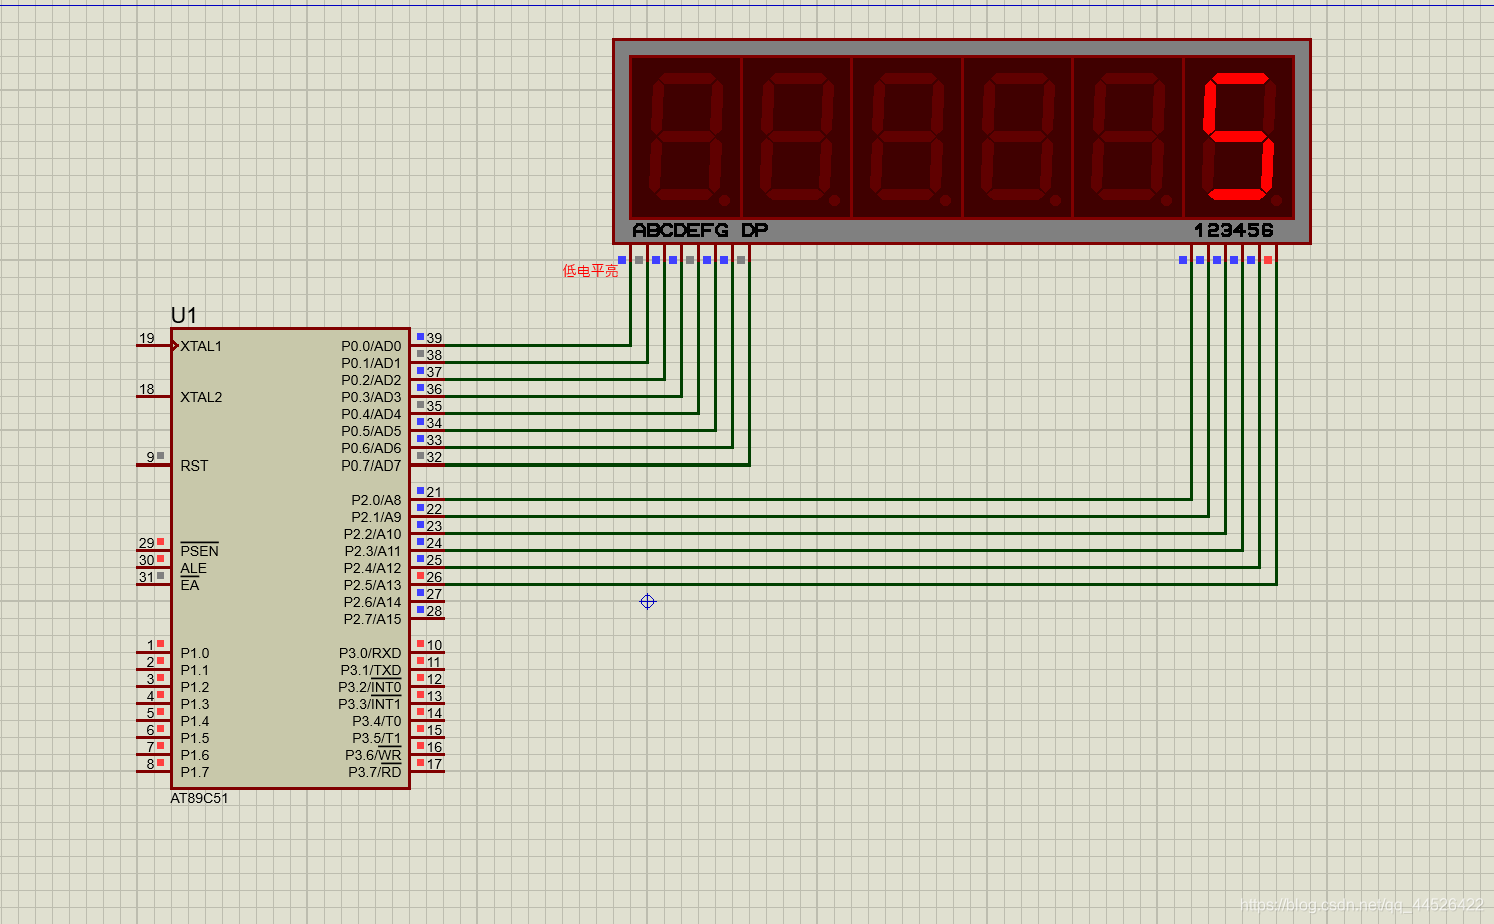
Task: Click the P0.5/AD5 pin label
Action: [371, 431]
